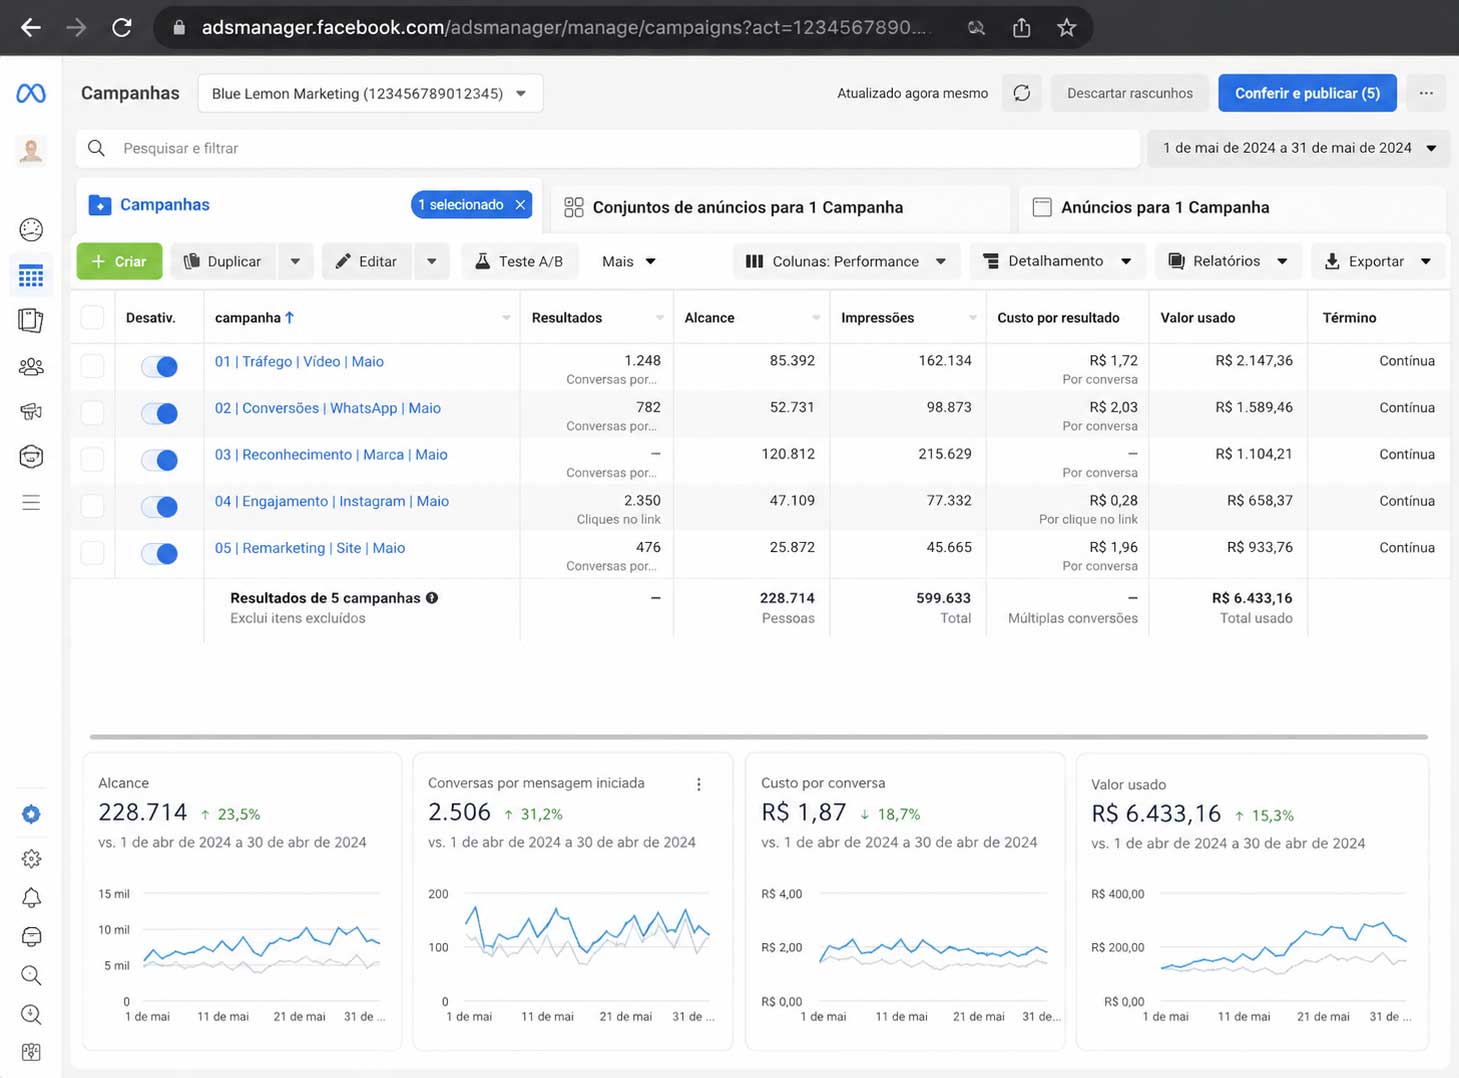The image size is (1459, 1078).
Task: Open the Colunas: Performance dropdown
Action: [x=846, y=261]
